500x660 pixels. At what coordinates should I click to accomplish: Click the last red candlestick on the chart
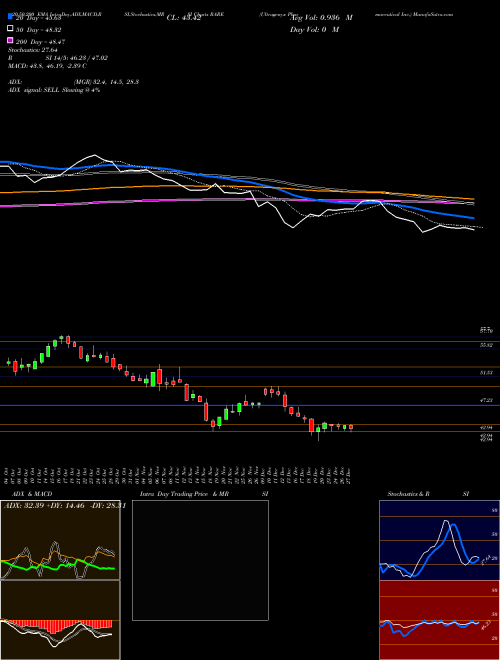coord(351,427)
